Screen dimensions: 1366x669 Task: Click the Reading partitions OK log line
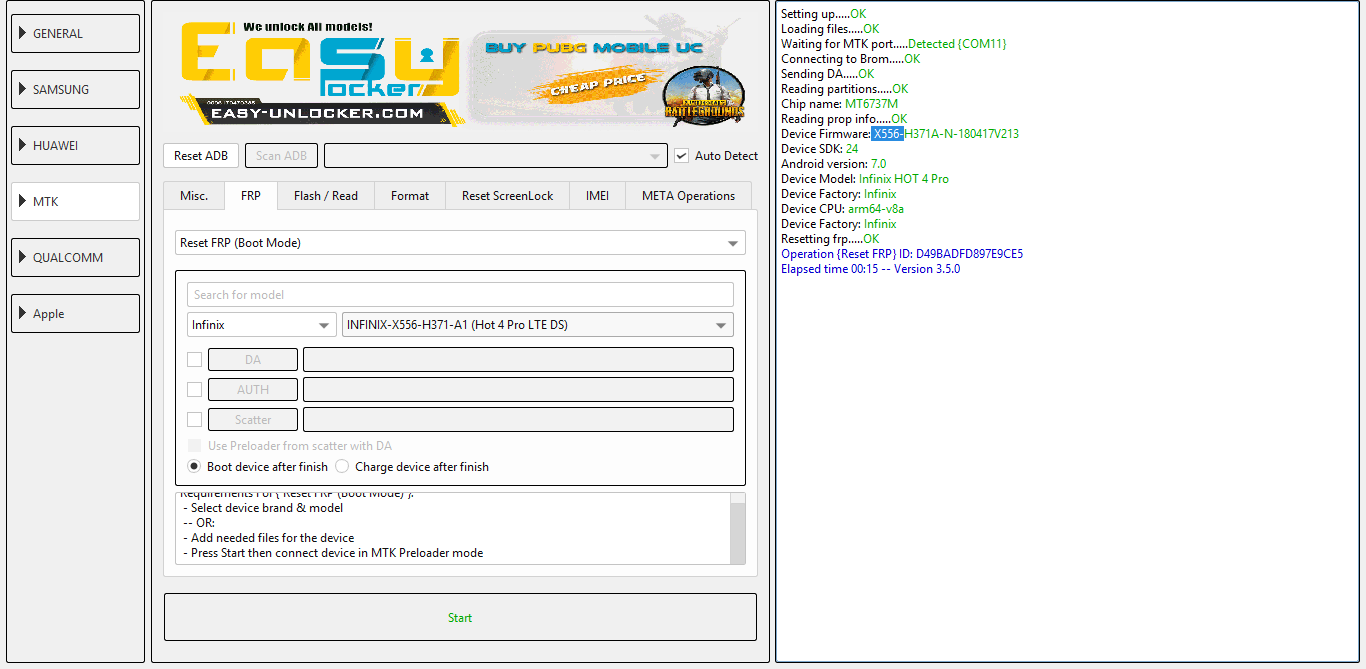tap(845, 89)
